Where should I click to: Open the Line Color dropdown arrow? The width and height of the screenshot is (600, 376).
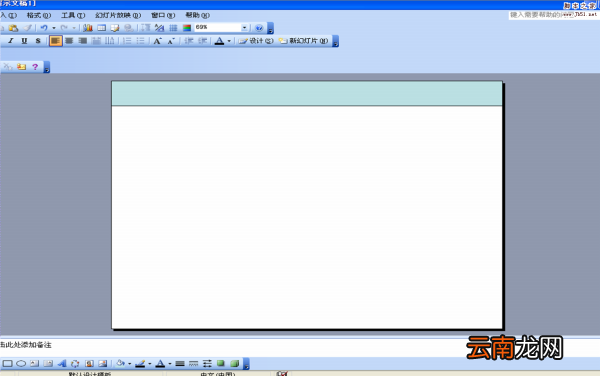click(x=150, y=364)
